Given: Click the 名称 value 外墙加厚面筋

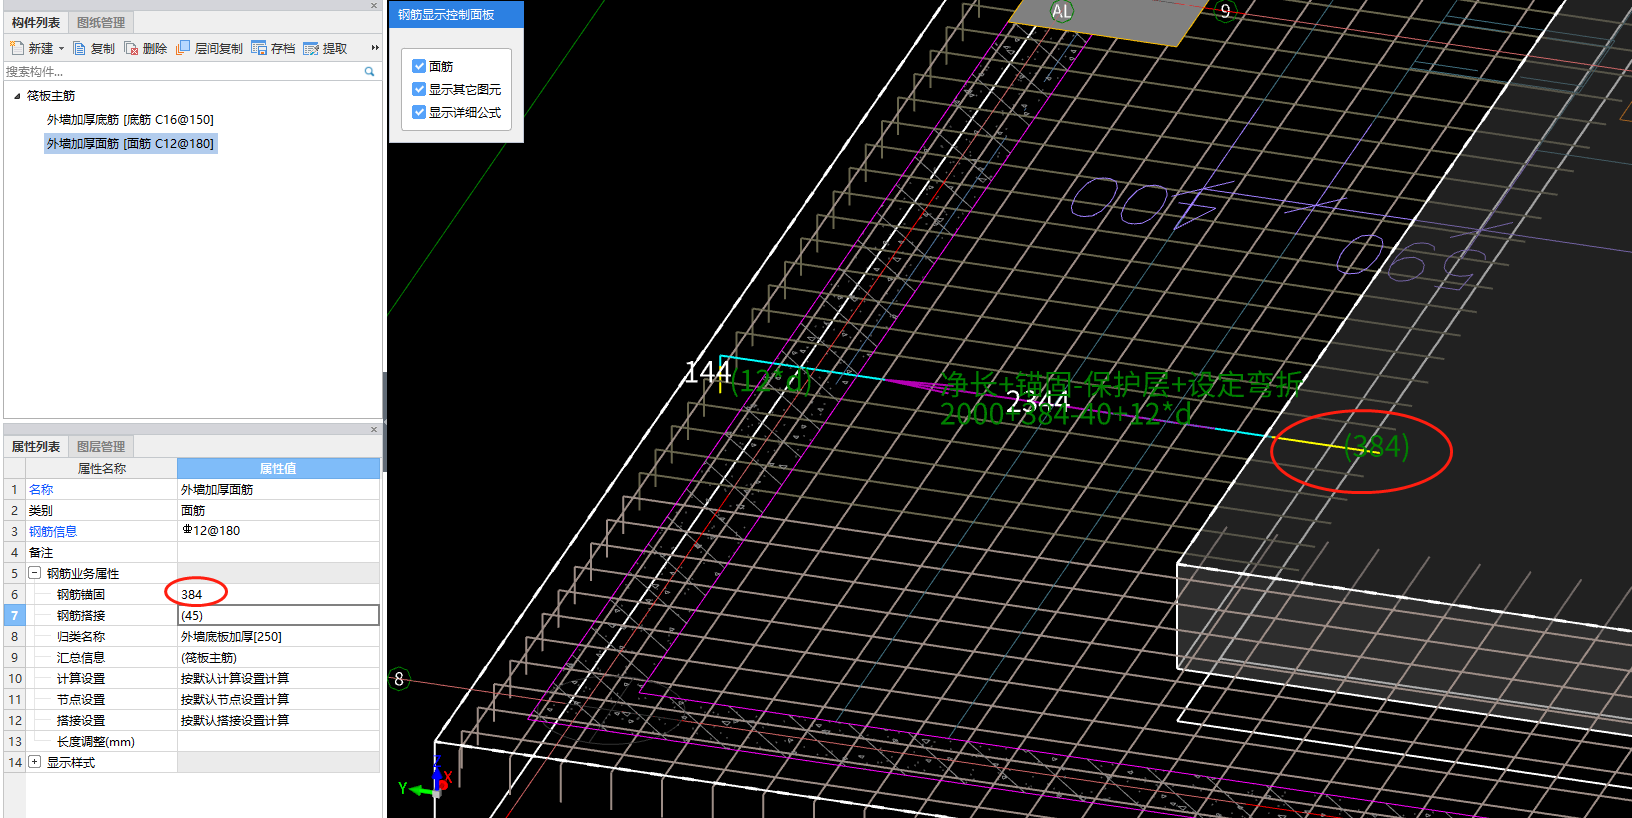Looking at the screenshot, I should click(278, 489).
